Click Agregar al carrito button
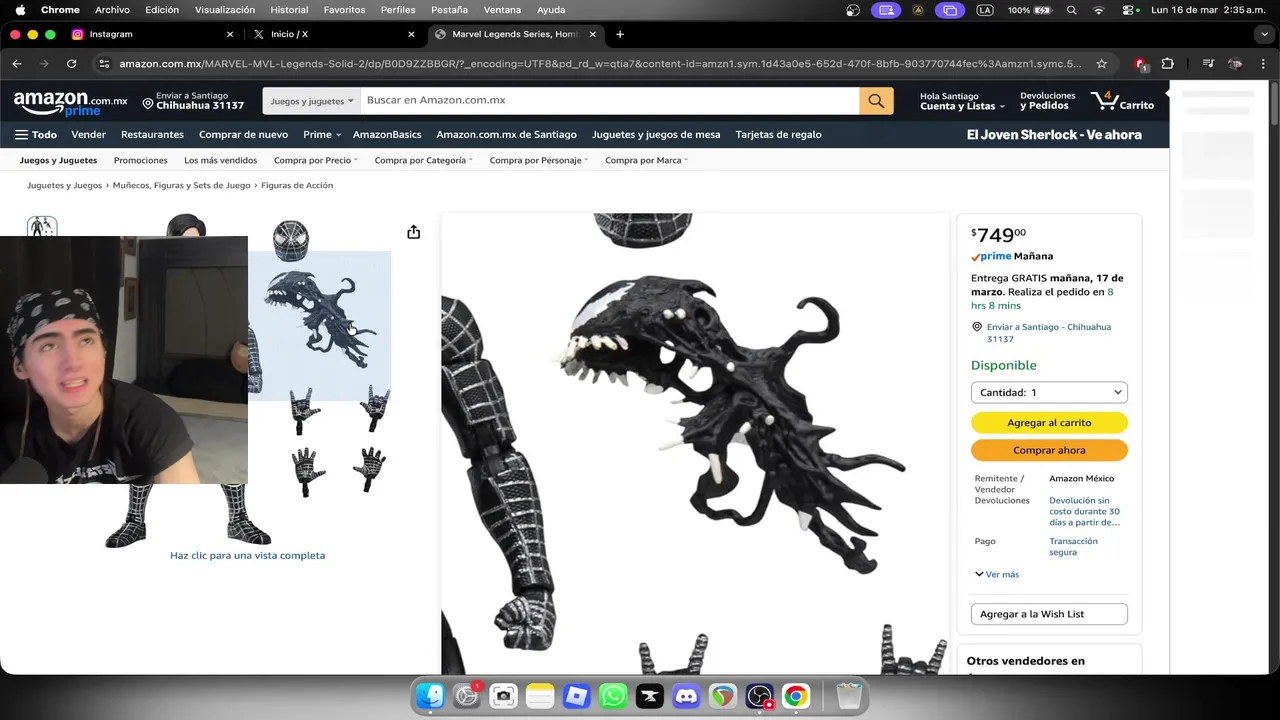1280x720 pixels. click(x=1049, y=423)
